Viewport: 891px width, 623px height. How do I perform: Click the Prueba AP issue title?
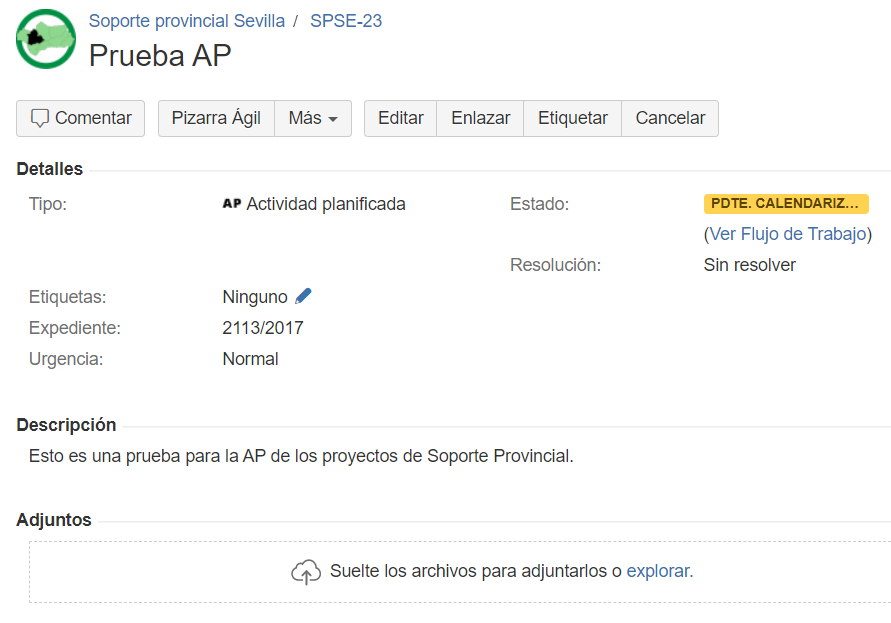click(160, 56)
